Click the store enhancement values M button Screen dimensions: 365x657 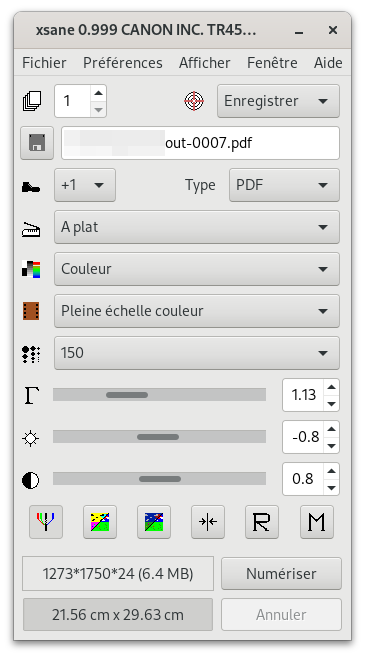tap(317, 522)
